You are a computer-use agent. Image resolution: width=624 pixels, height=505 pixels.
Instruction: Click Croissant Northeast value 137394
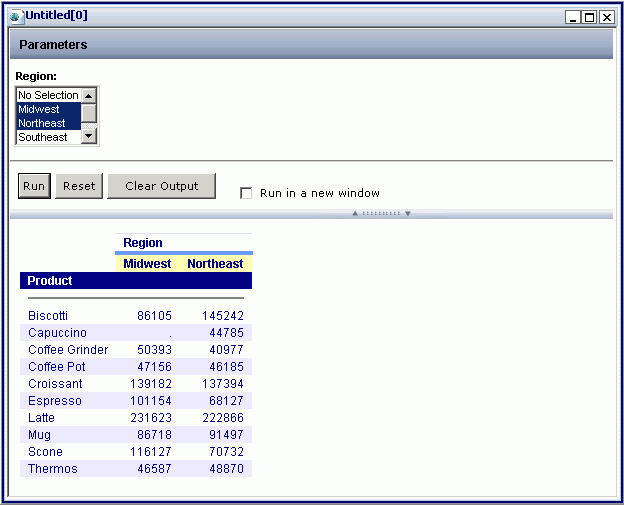tap(223, 384)
